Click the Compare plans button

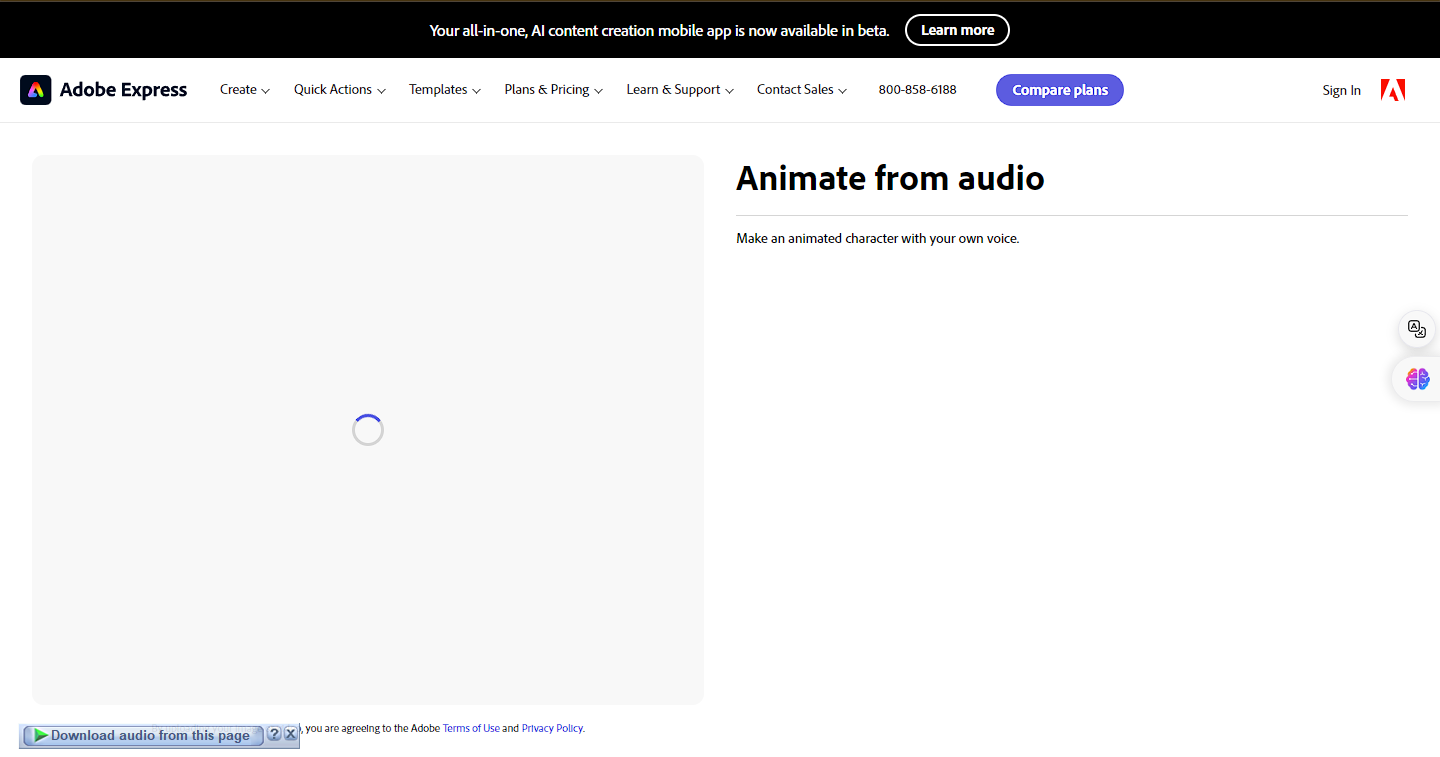click(1059, 90)
